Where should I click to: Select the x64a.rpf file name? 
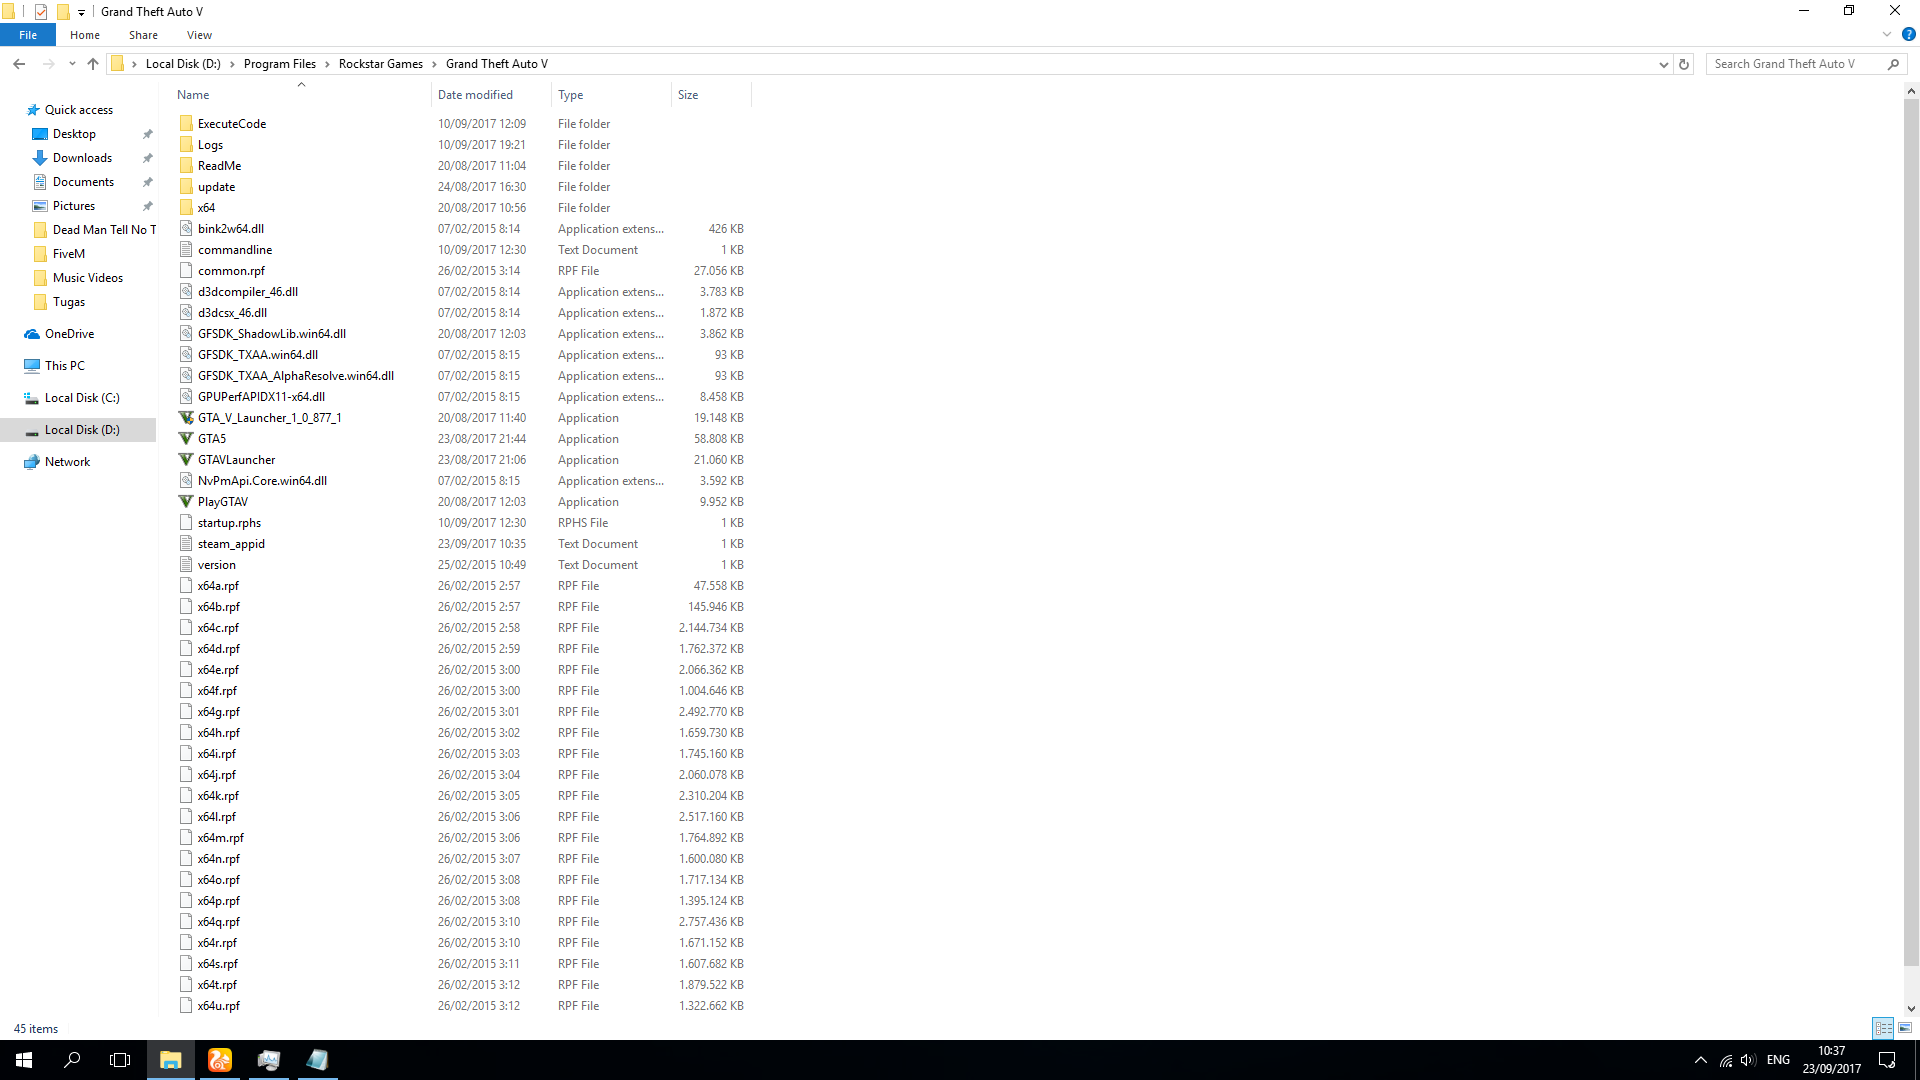[218, 586]
